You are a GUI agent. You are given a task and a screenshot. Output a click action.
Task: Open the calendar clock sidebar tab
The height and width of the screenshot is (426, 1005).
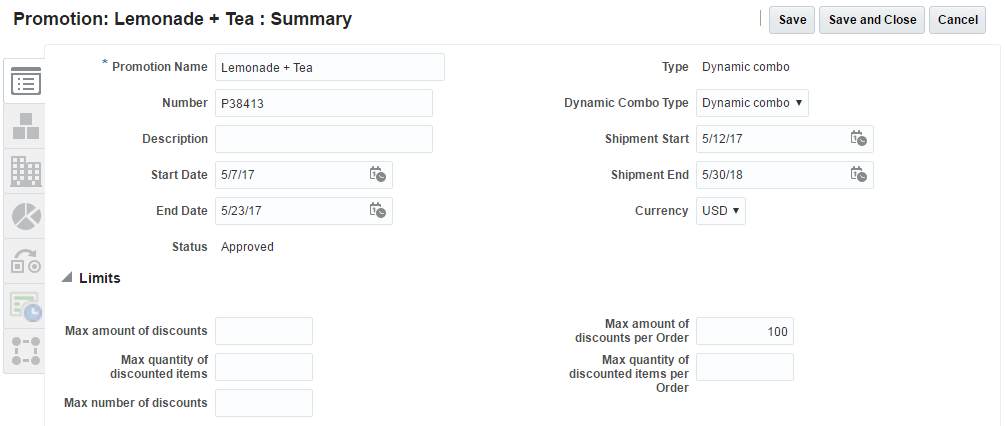pyautogui.click(x=25, y=306)
